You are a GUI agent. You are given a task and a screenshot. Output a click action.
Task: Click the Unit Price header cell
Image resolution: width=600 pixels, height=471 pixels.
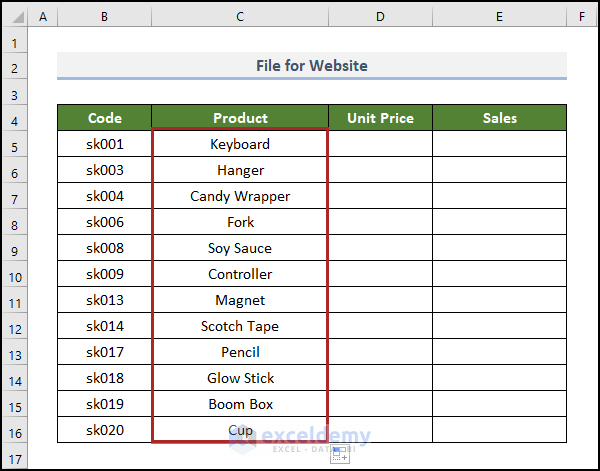380,118
